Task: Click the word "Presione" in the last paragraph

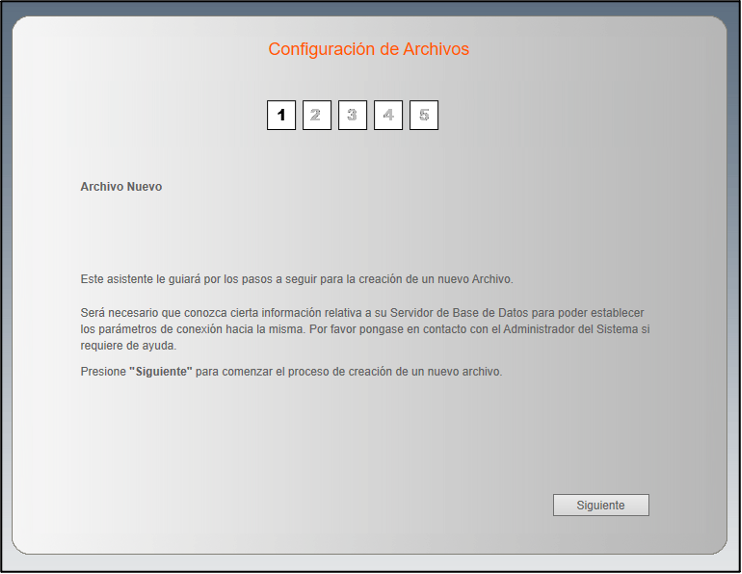Action: 103,372
